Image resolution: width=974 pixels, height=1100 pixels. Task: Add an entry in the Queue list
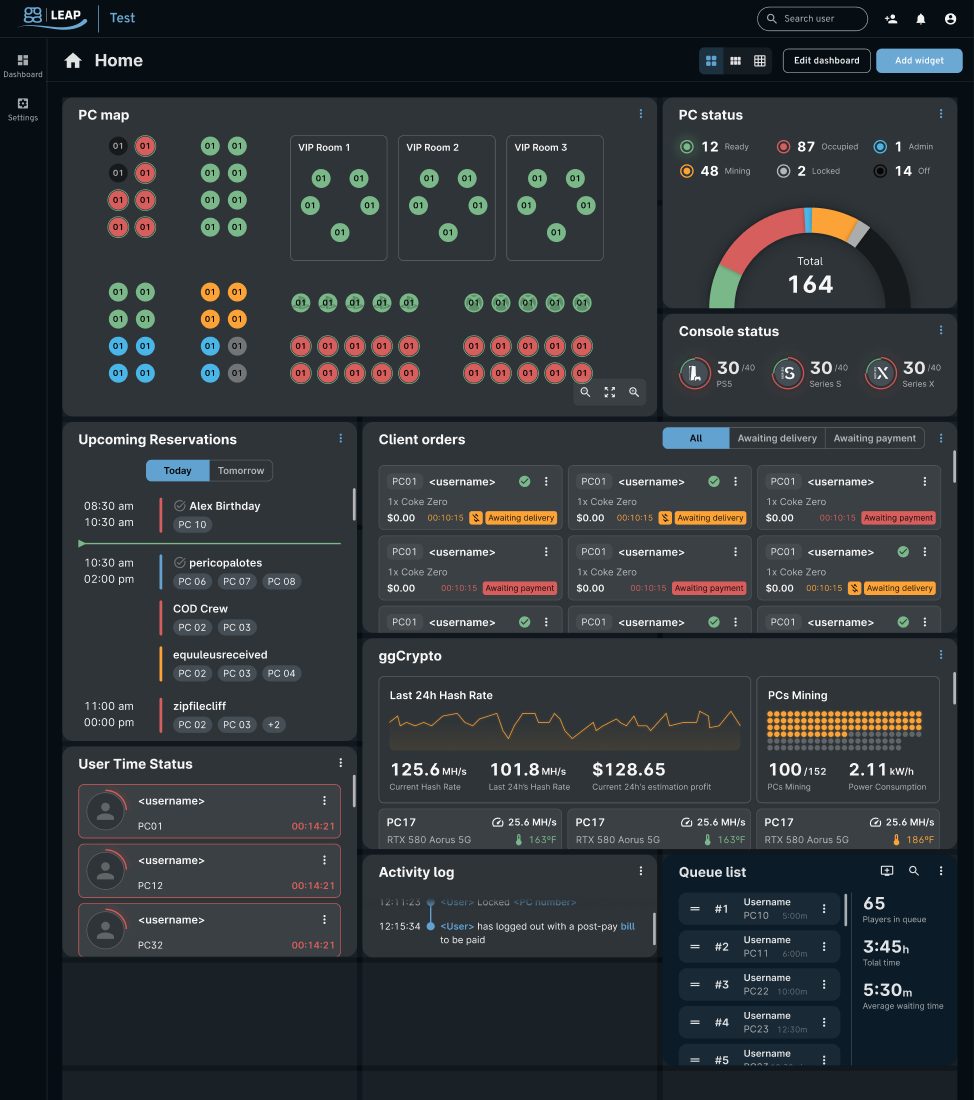(x=887, y=871)
